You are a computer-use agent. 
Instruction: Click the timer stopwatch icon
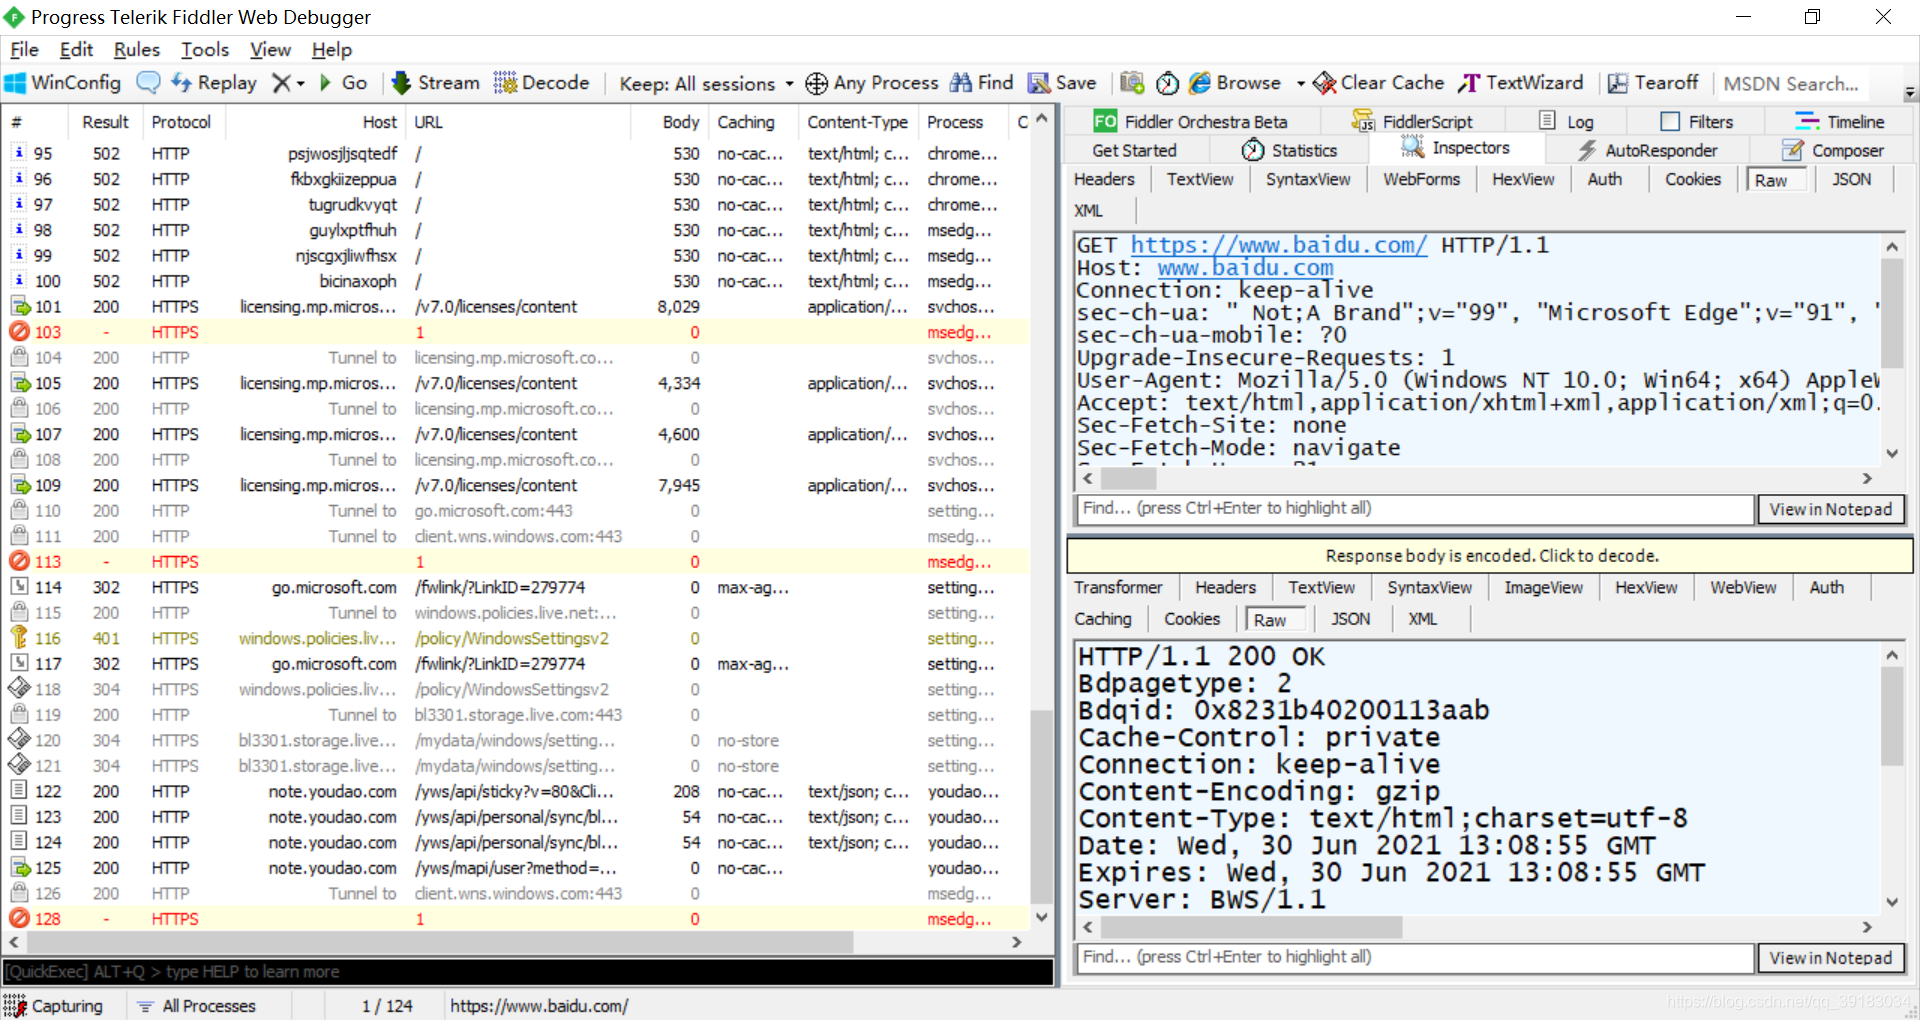click(x=1167, y=83)
